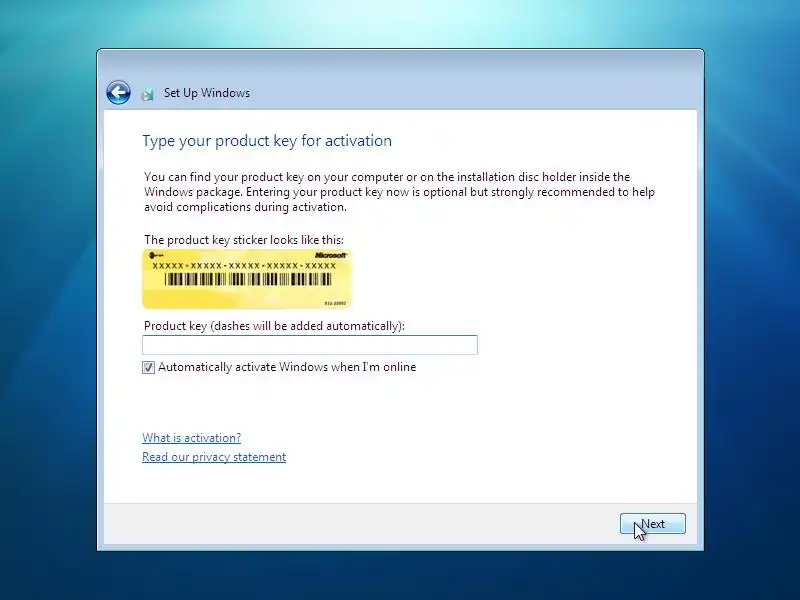Image resolution: width=800 pixels, height=600 pixels.
Task: Click the Next button
Action: tap(653, 523)
